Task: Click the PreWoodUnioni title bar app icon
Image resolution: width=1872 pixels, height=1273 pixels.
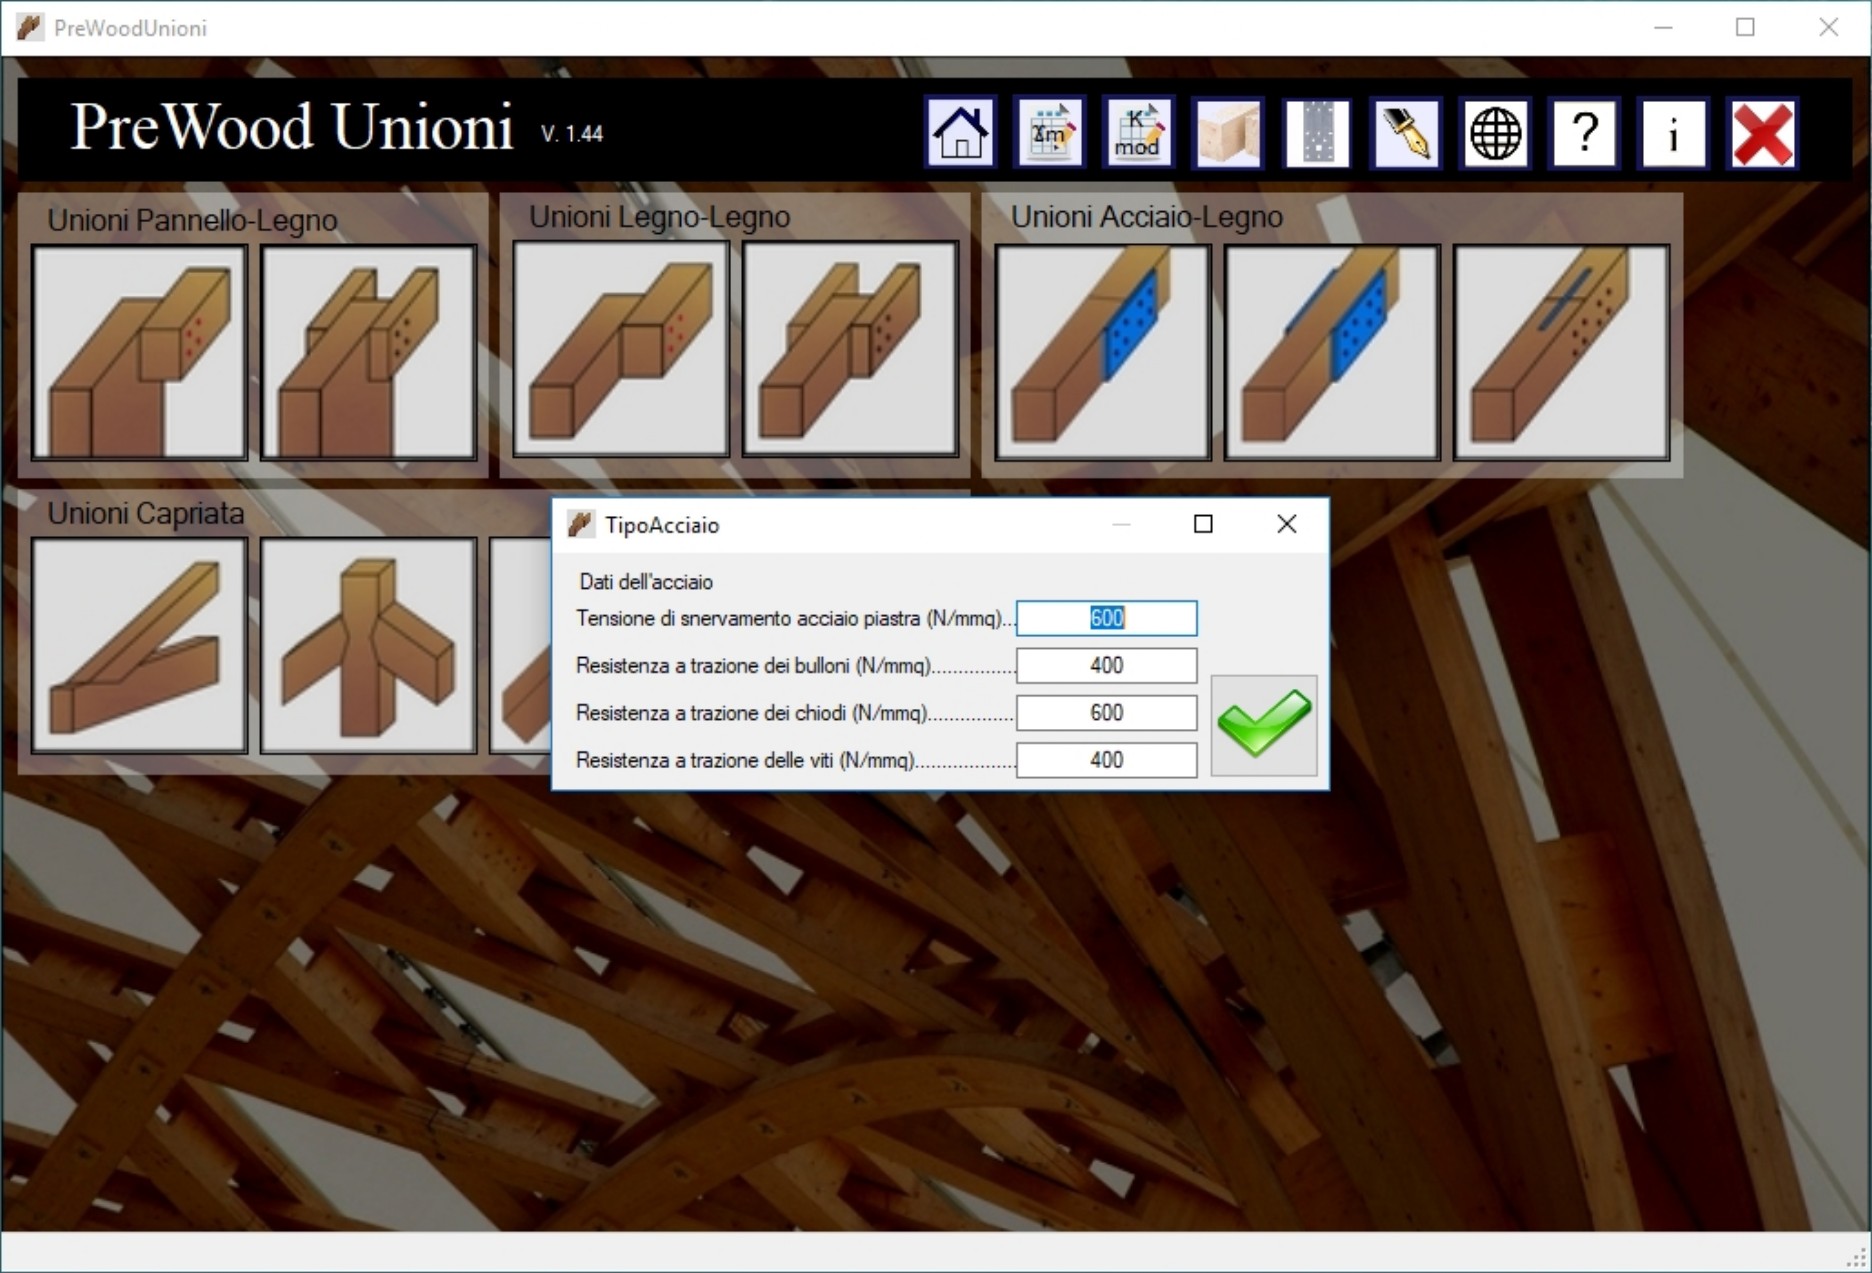Action: tap(29, 28)
